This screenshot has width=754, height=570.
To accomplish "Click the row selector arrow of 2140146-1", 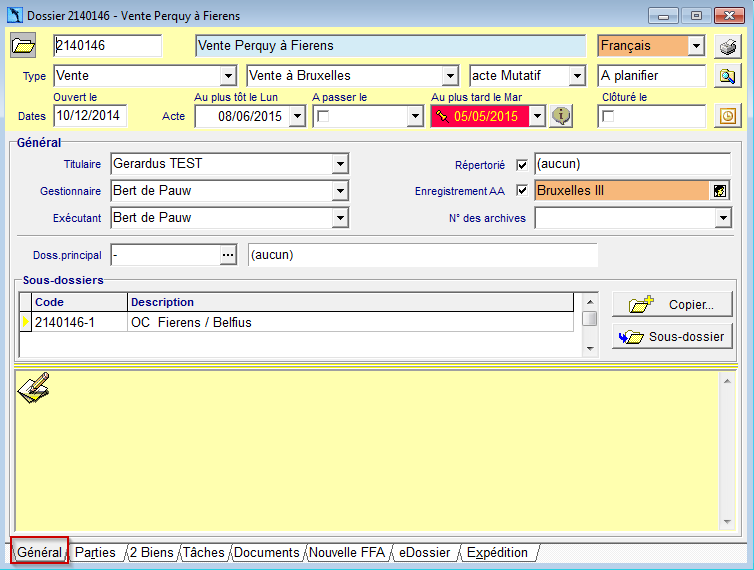I will pos(25,322).
